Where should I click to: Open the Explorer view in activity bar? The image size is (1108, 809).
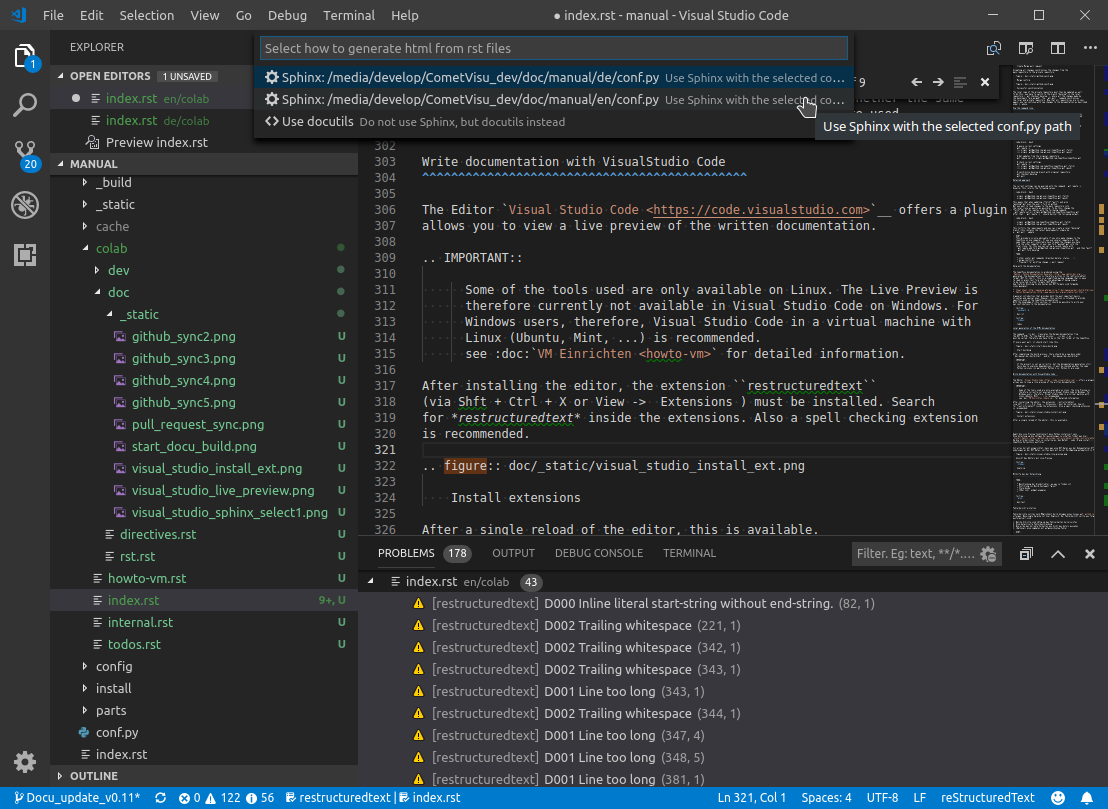point(25,57)
